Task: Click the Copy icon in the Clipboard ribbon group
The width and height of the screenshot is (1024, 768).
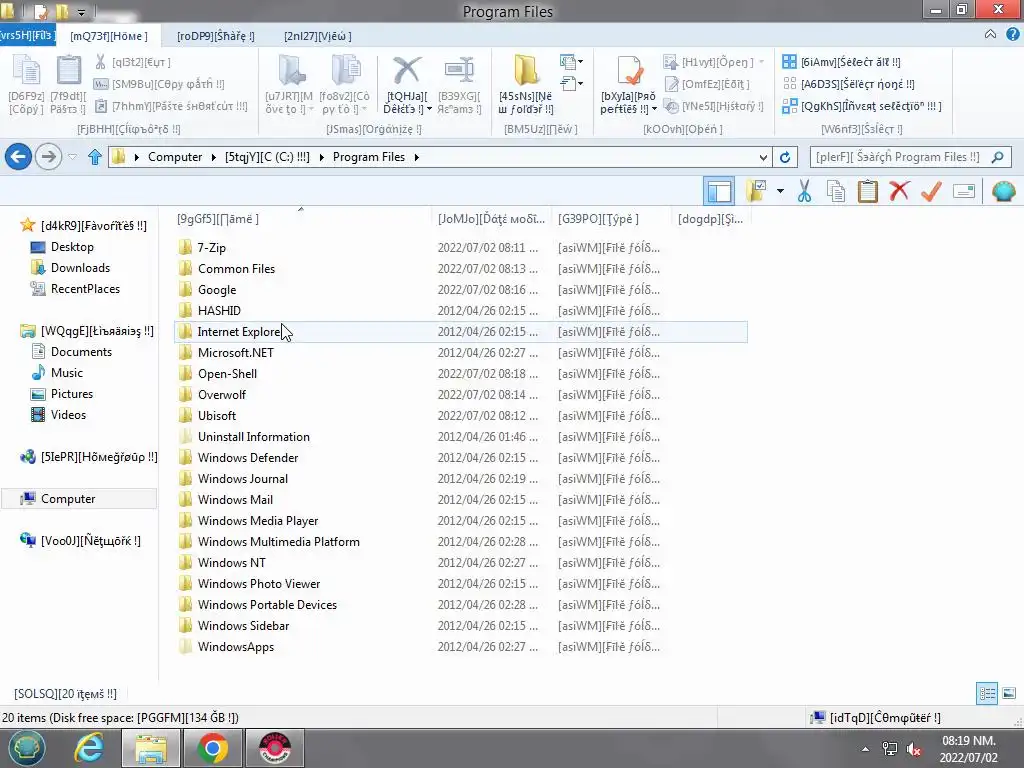Action: click(27, 71)
